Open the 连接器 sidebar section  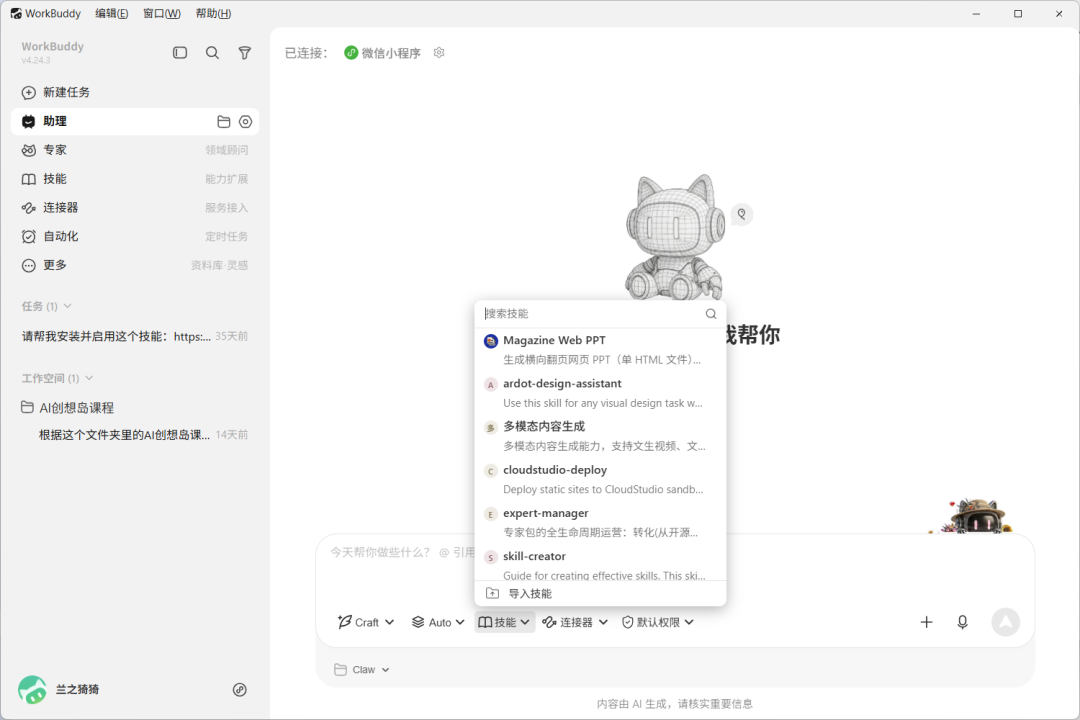pyautogui.click(x=135, y=207)
